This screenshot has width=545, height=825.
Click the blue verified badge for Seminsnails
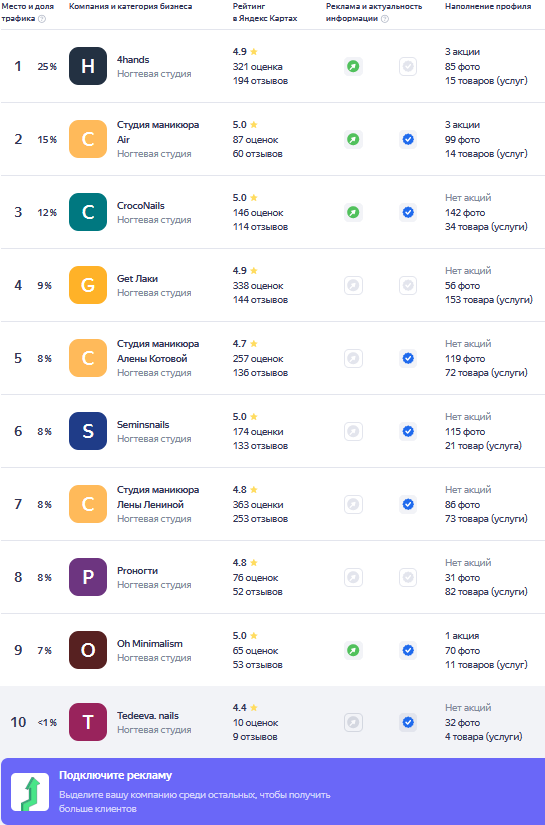(408, 431)
